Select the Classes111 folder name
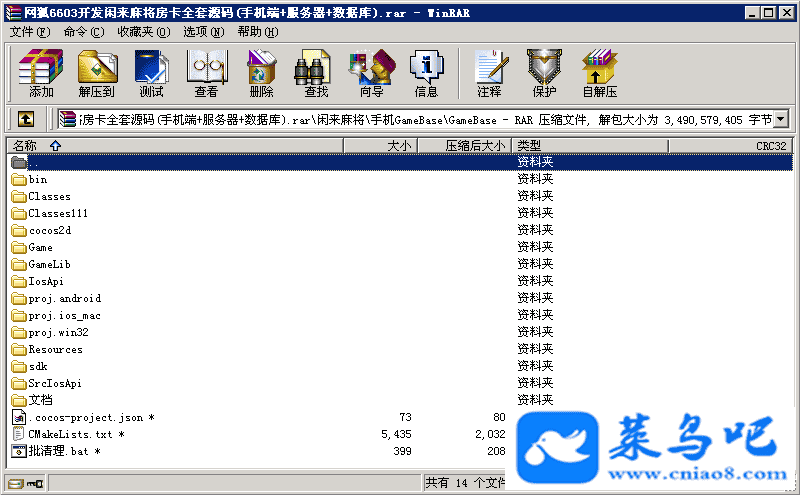The image size is (800, 495). [x=58, y=213]
